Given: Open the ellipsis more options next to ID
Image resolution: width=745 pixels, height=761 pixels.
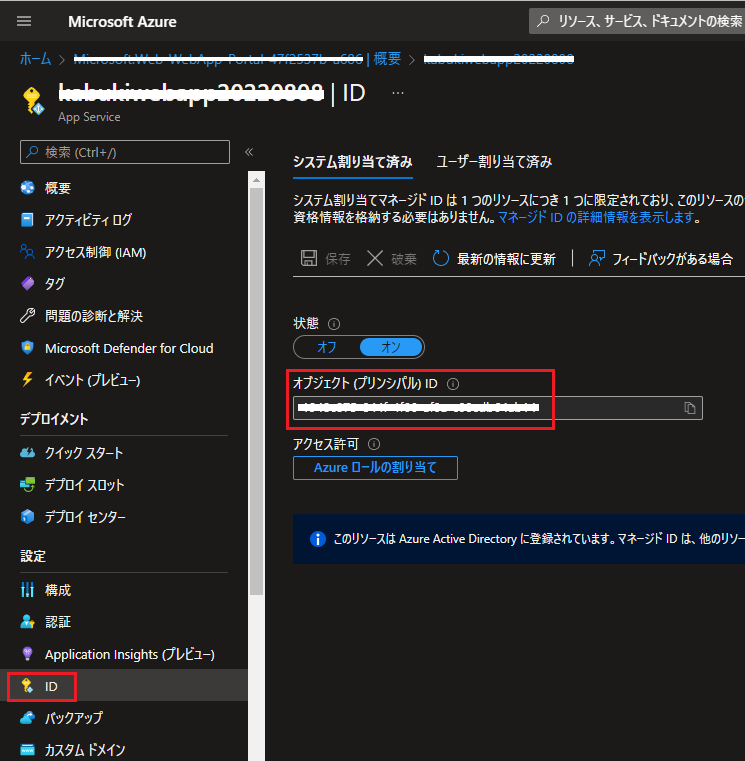Looking at the screenshot, I should (x=397, y=93).
